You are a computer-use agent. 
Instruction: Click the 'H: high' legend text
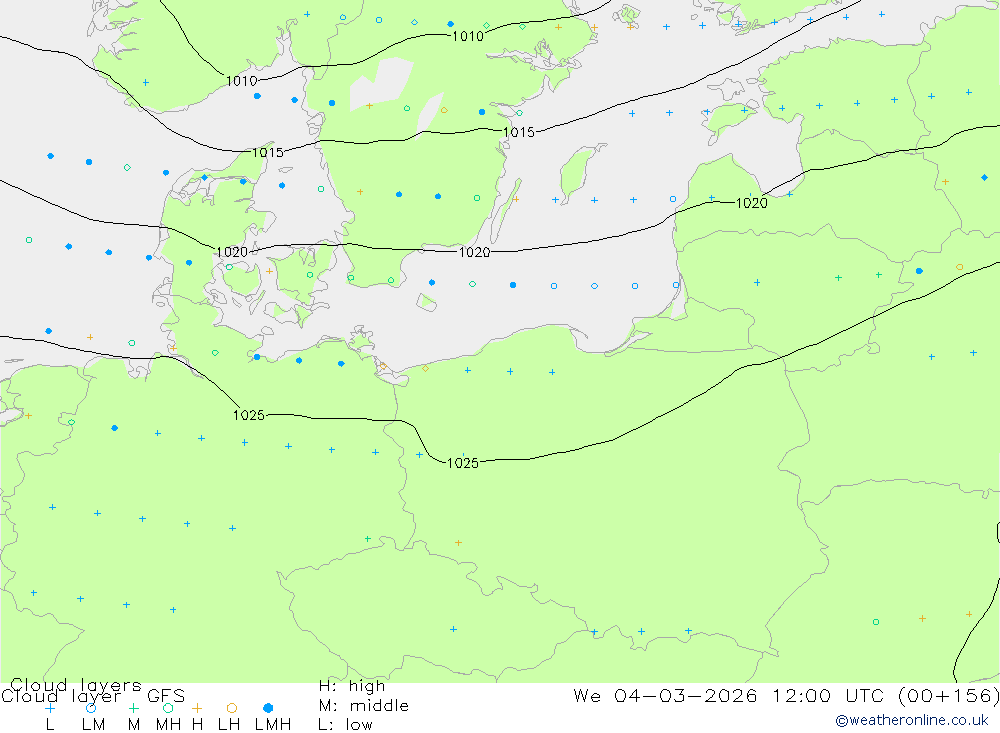(x=352, y=686)
